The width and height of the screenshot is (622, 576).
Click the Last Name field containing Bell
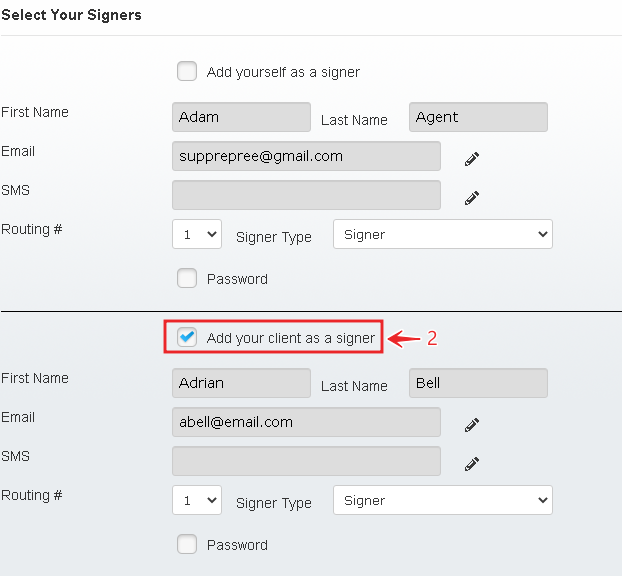pyautogui.click(x=478, y=383)
